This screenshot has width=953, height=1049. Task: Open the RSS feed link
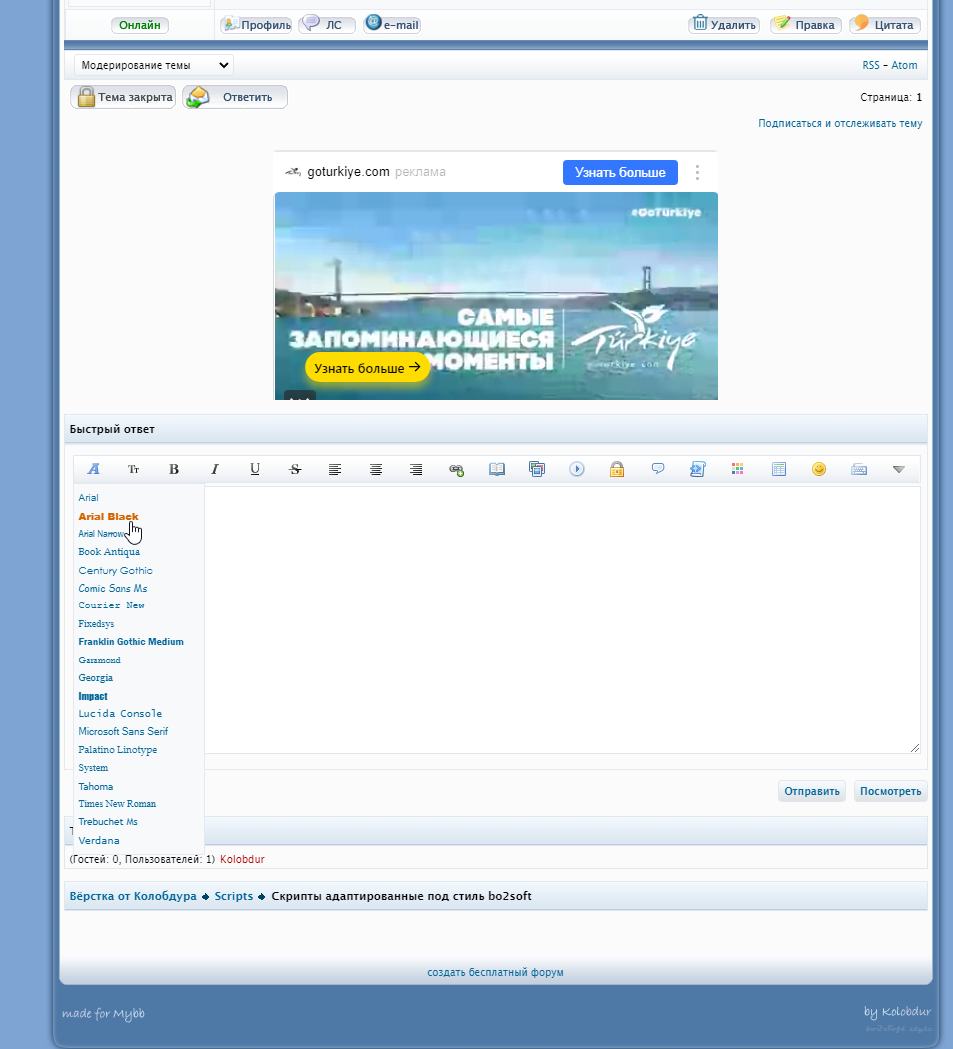[871, 66]
